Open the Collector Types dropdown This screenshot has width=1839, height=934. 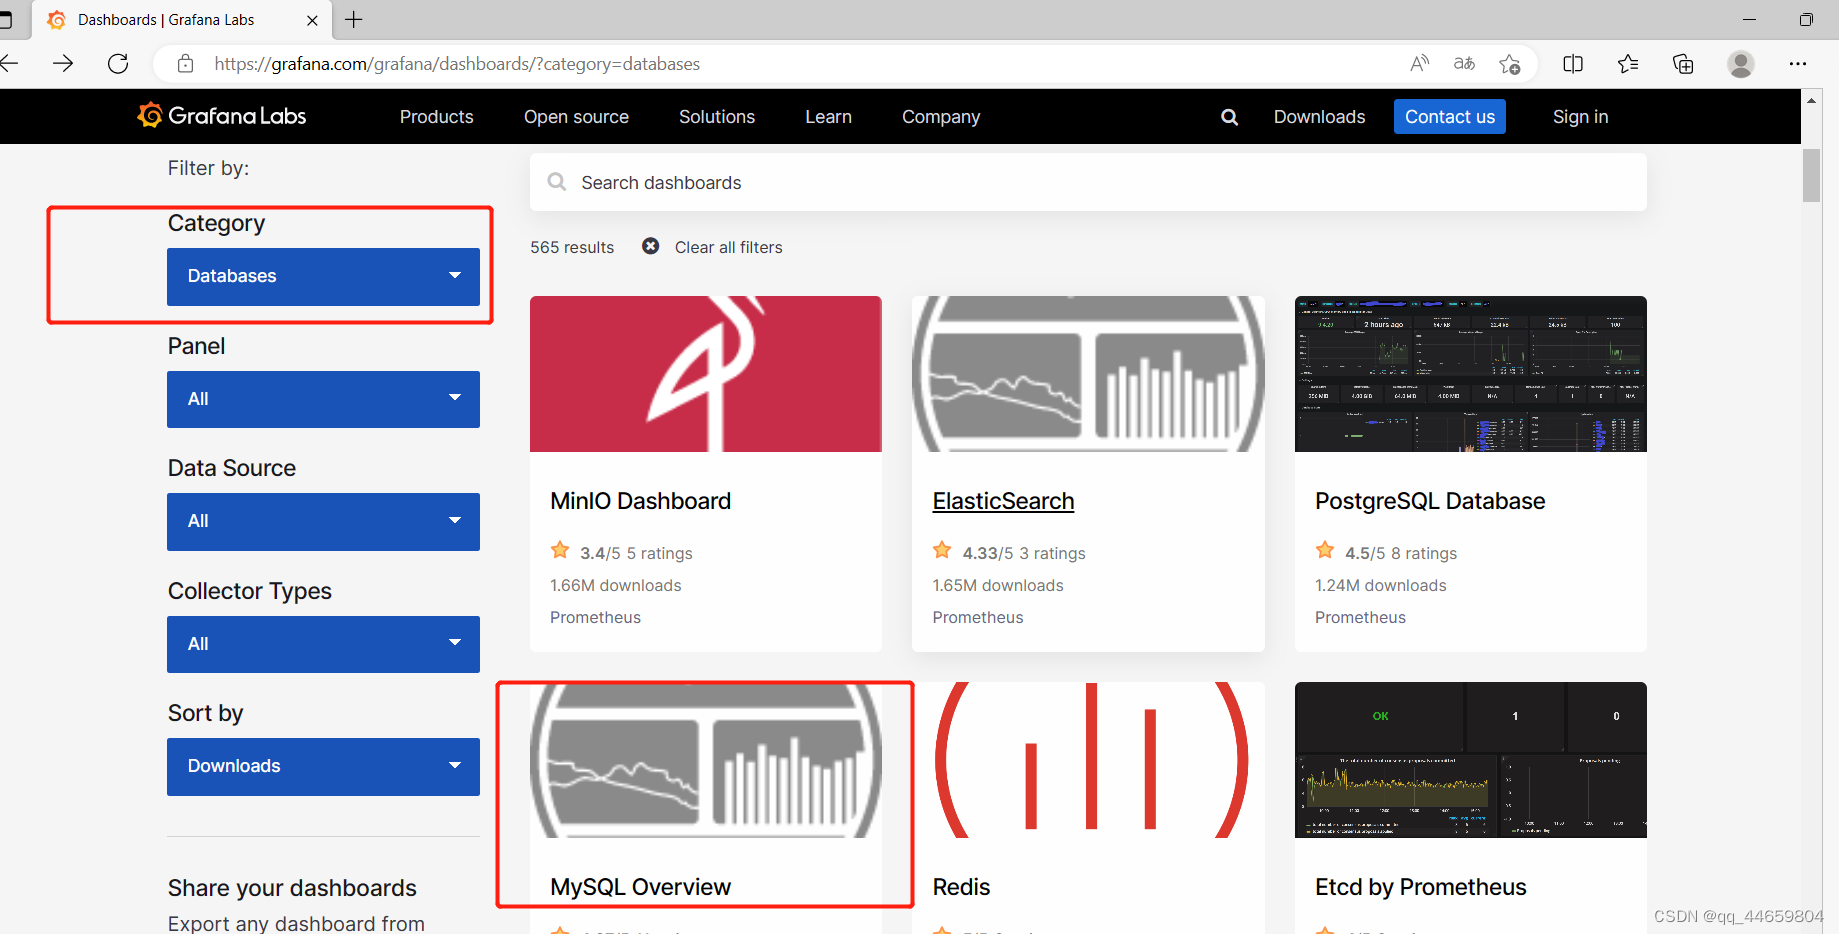tap(323, 644)
